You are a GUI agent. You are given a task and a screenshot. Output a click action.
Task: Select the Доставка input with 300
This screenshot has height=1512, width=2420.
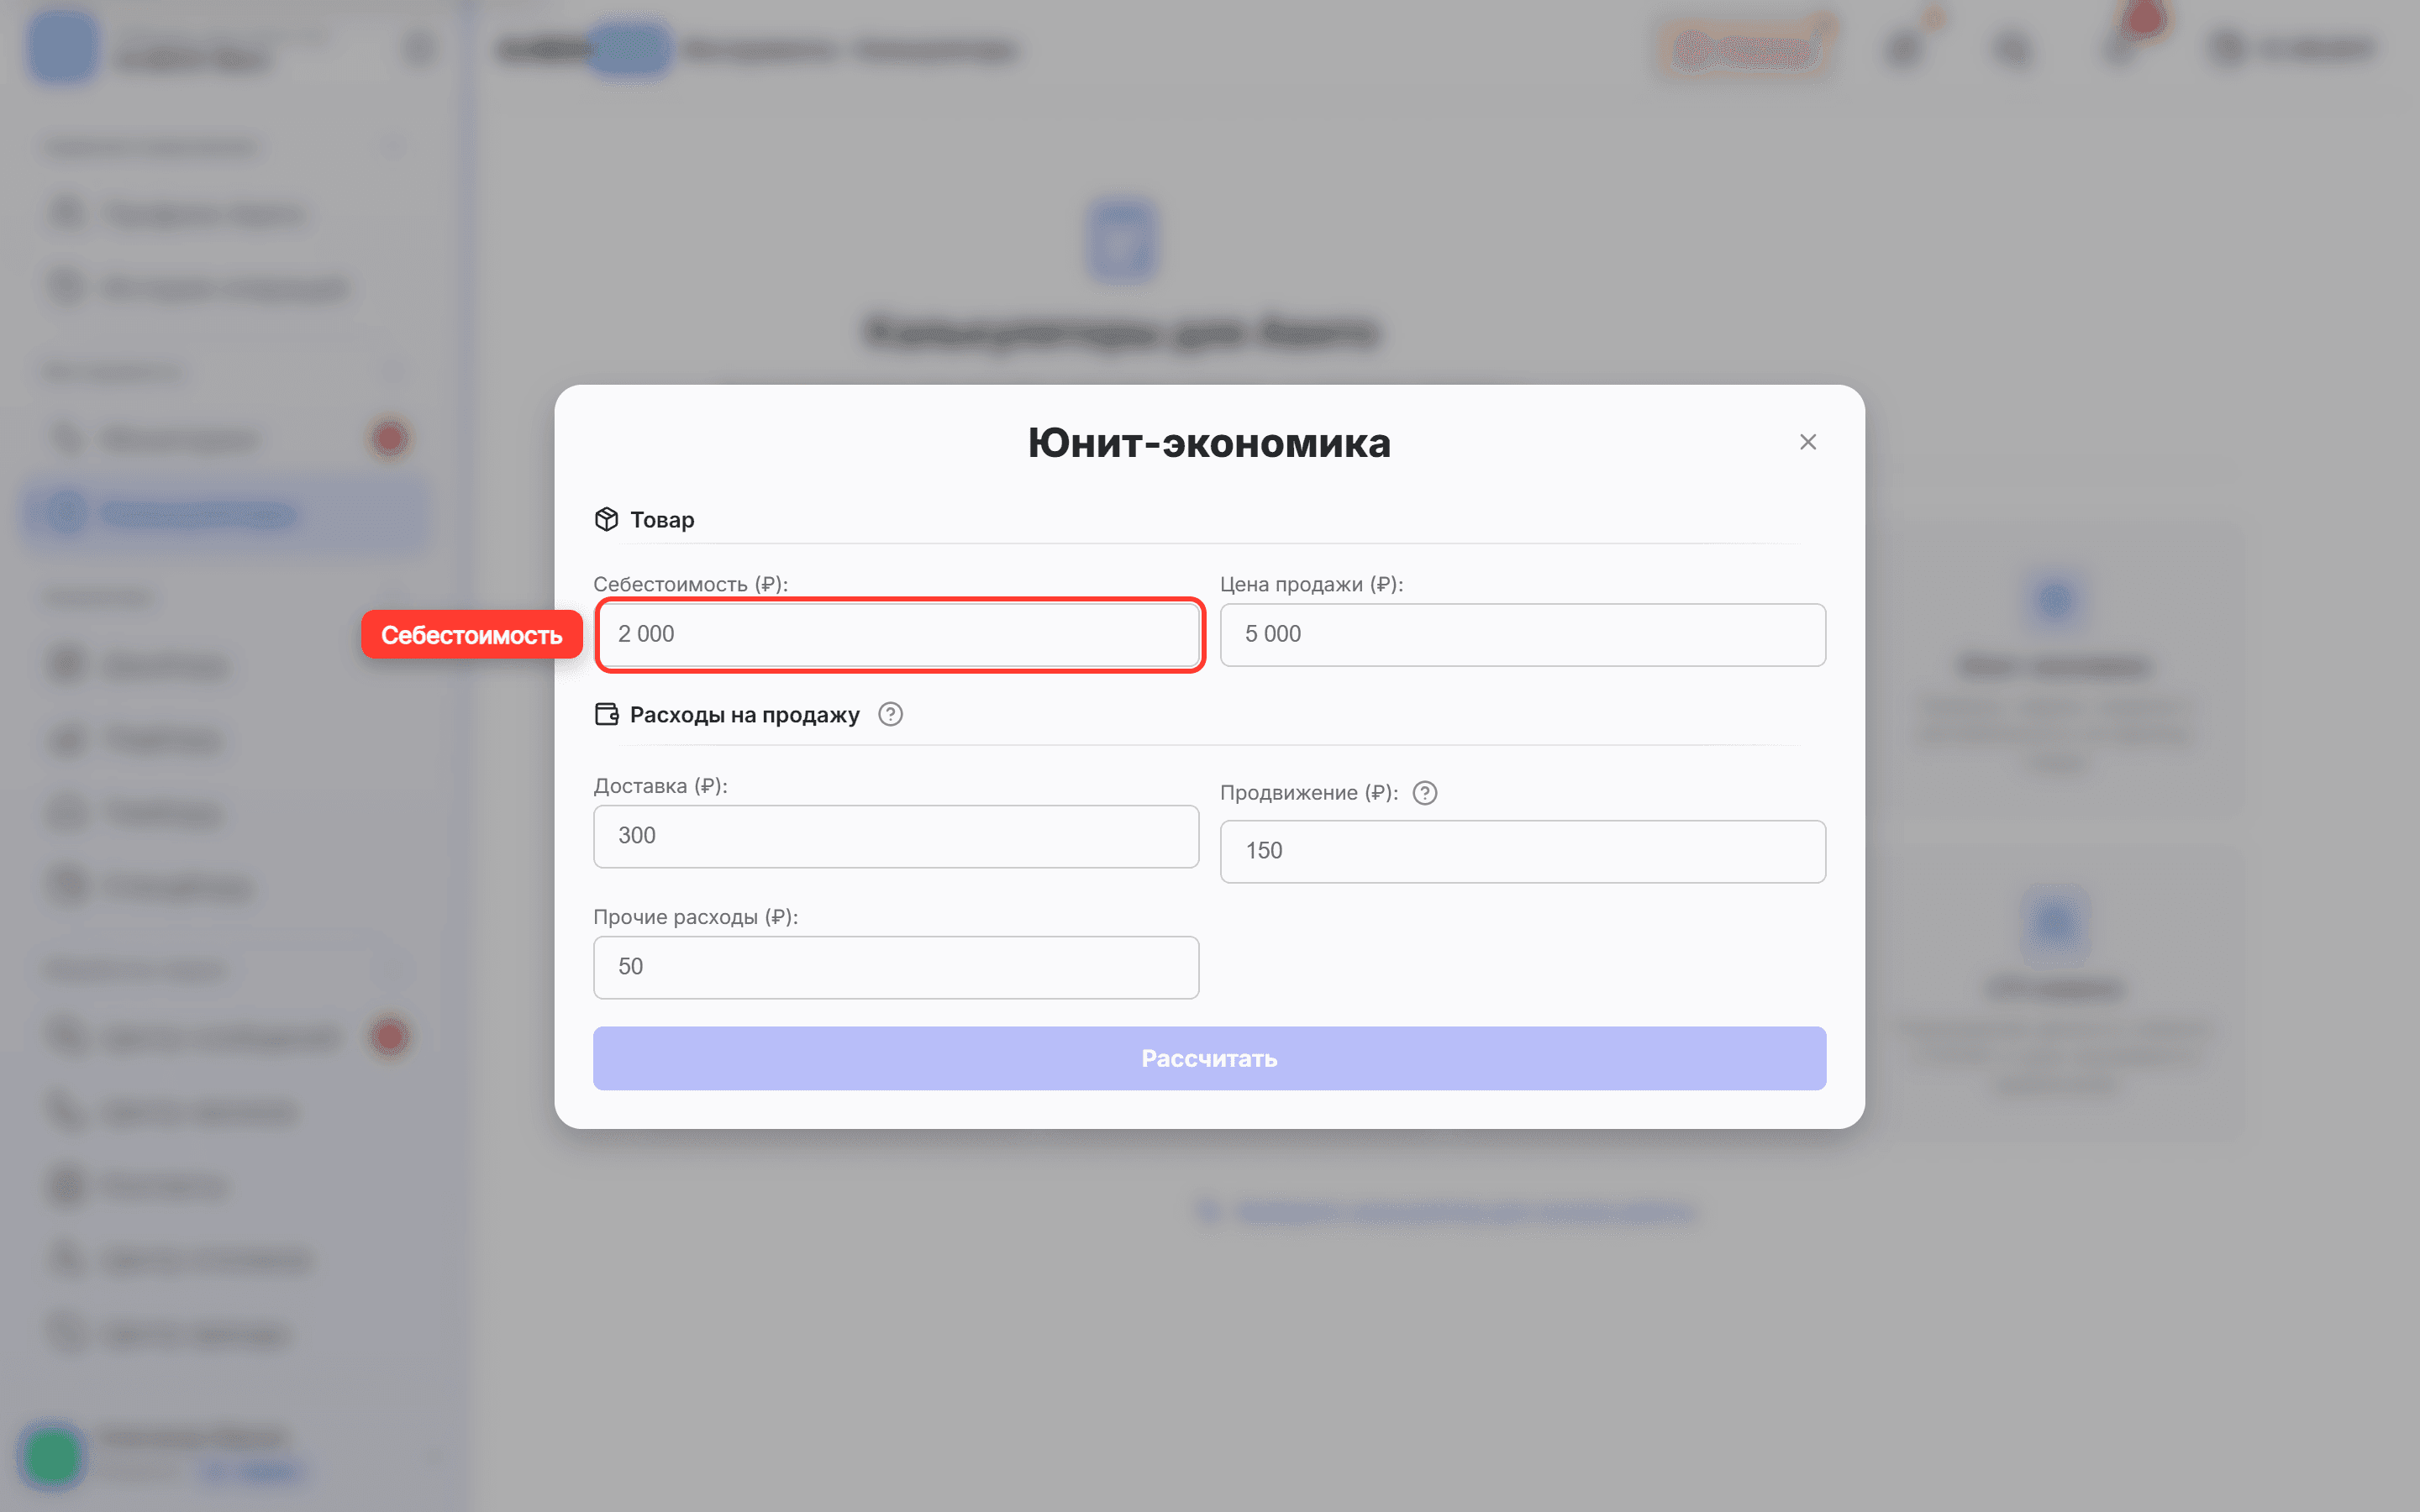coord(896,836)
